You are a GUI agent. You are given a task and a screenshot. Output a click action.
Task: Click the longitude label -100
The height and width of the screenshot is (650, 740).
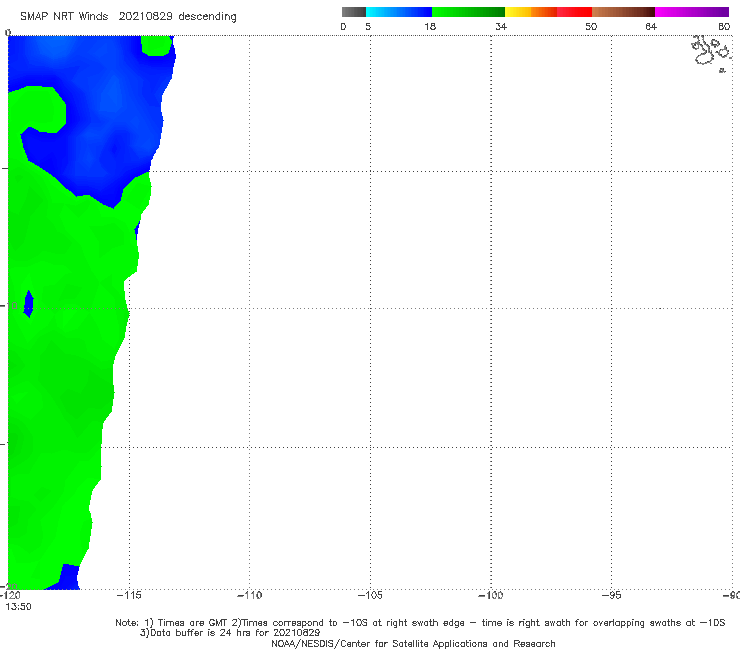(x=490, y=595)
